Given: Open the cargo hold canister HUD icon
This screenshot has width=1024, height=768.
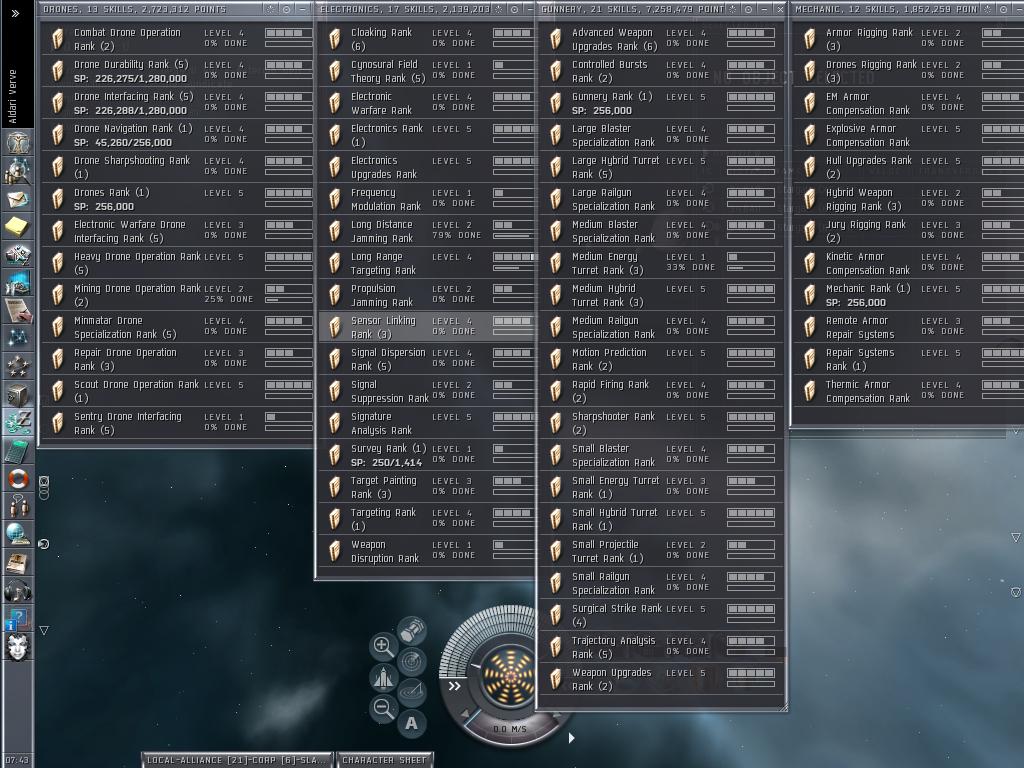Looking at the screenshot, I should [x=412, y=631].
